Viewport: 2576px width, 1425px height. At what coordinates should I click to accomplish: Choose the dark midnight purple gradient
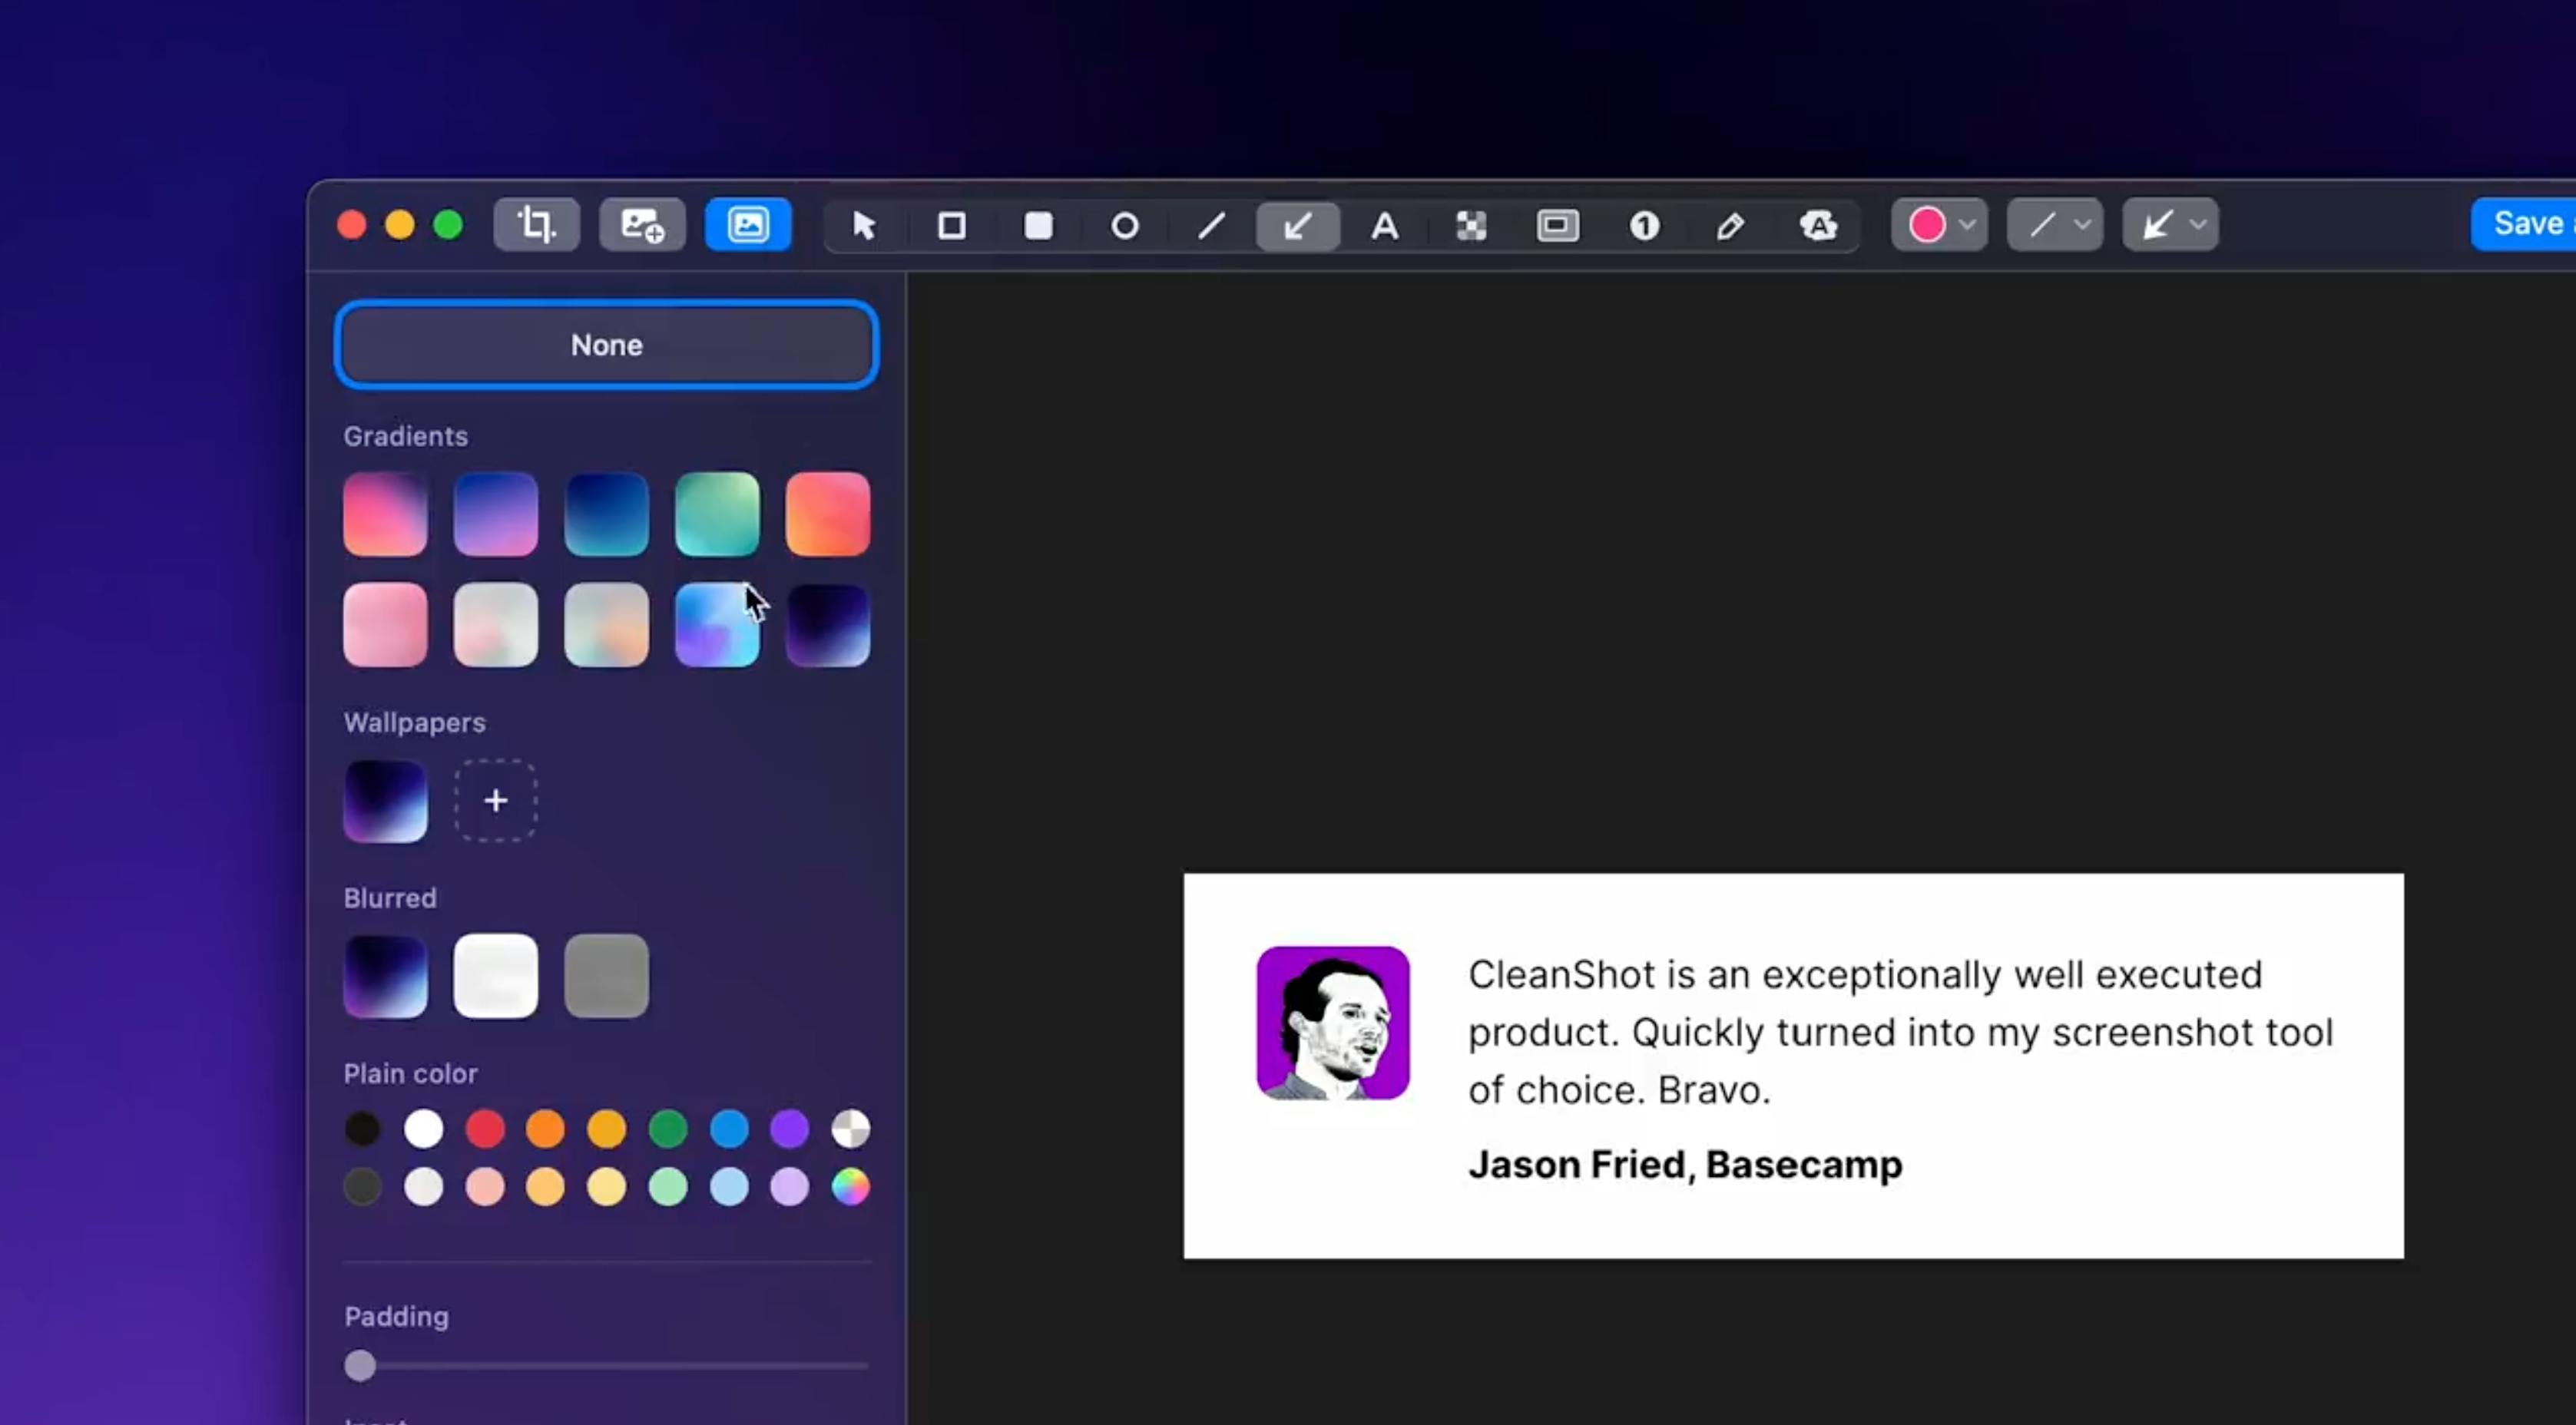tap(828, 625)
